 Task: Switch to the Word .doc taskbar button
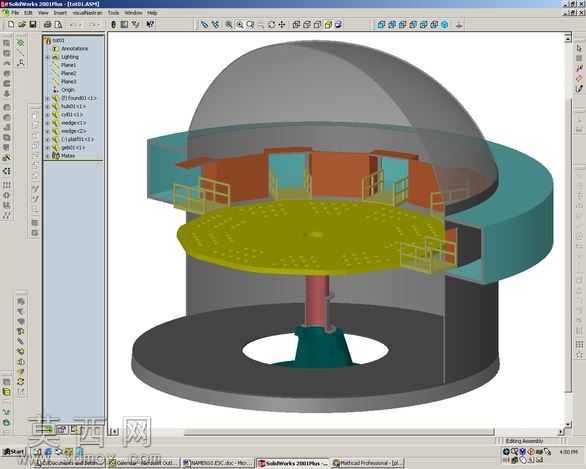pos(218,463)
